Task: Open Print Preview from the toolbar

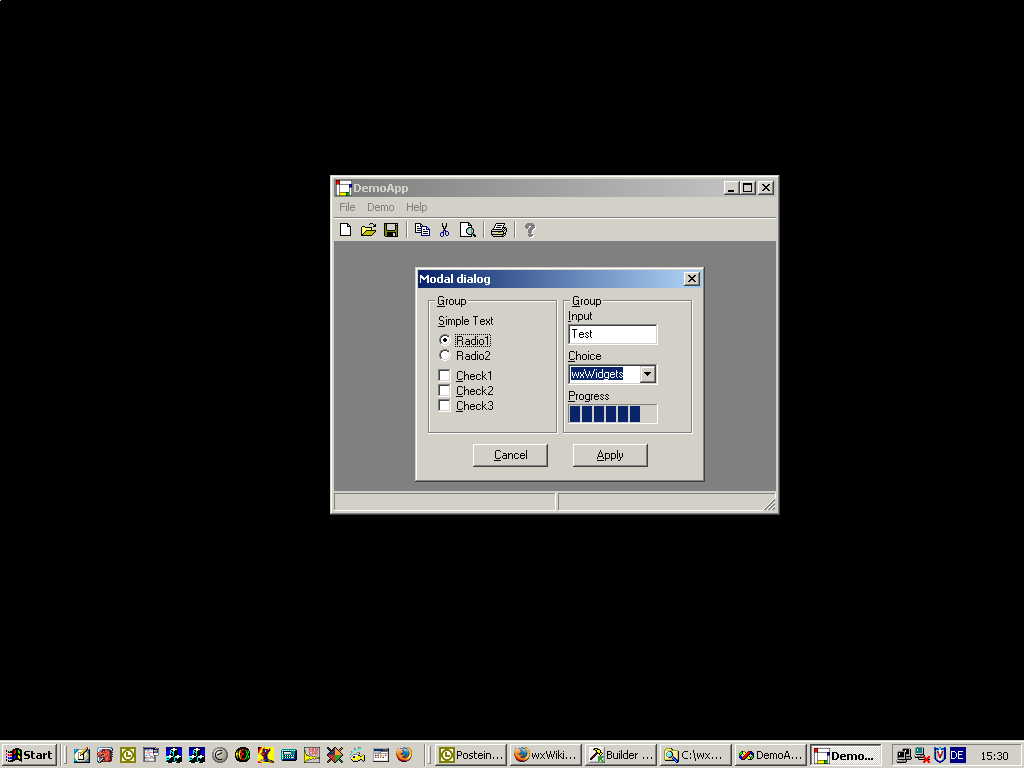Action: coord(467,230)
